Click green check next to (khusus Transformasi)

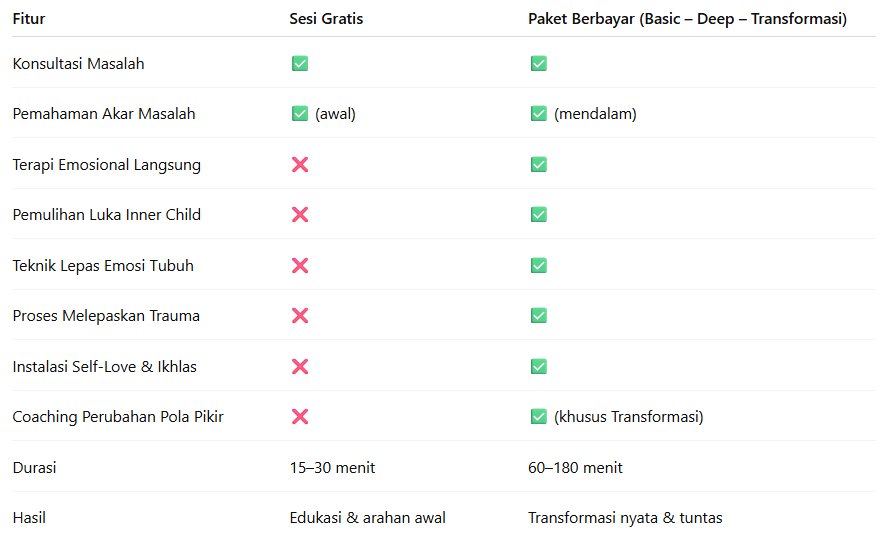click(x=538, y=417)
